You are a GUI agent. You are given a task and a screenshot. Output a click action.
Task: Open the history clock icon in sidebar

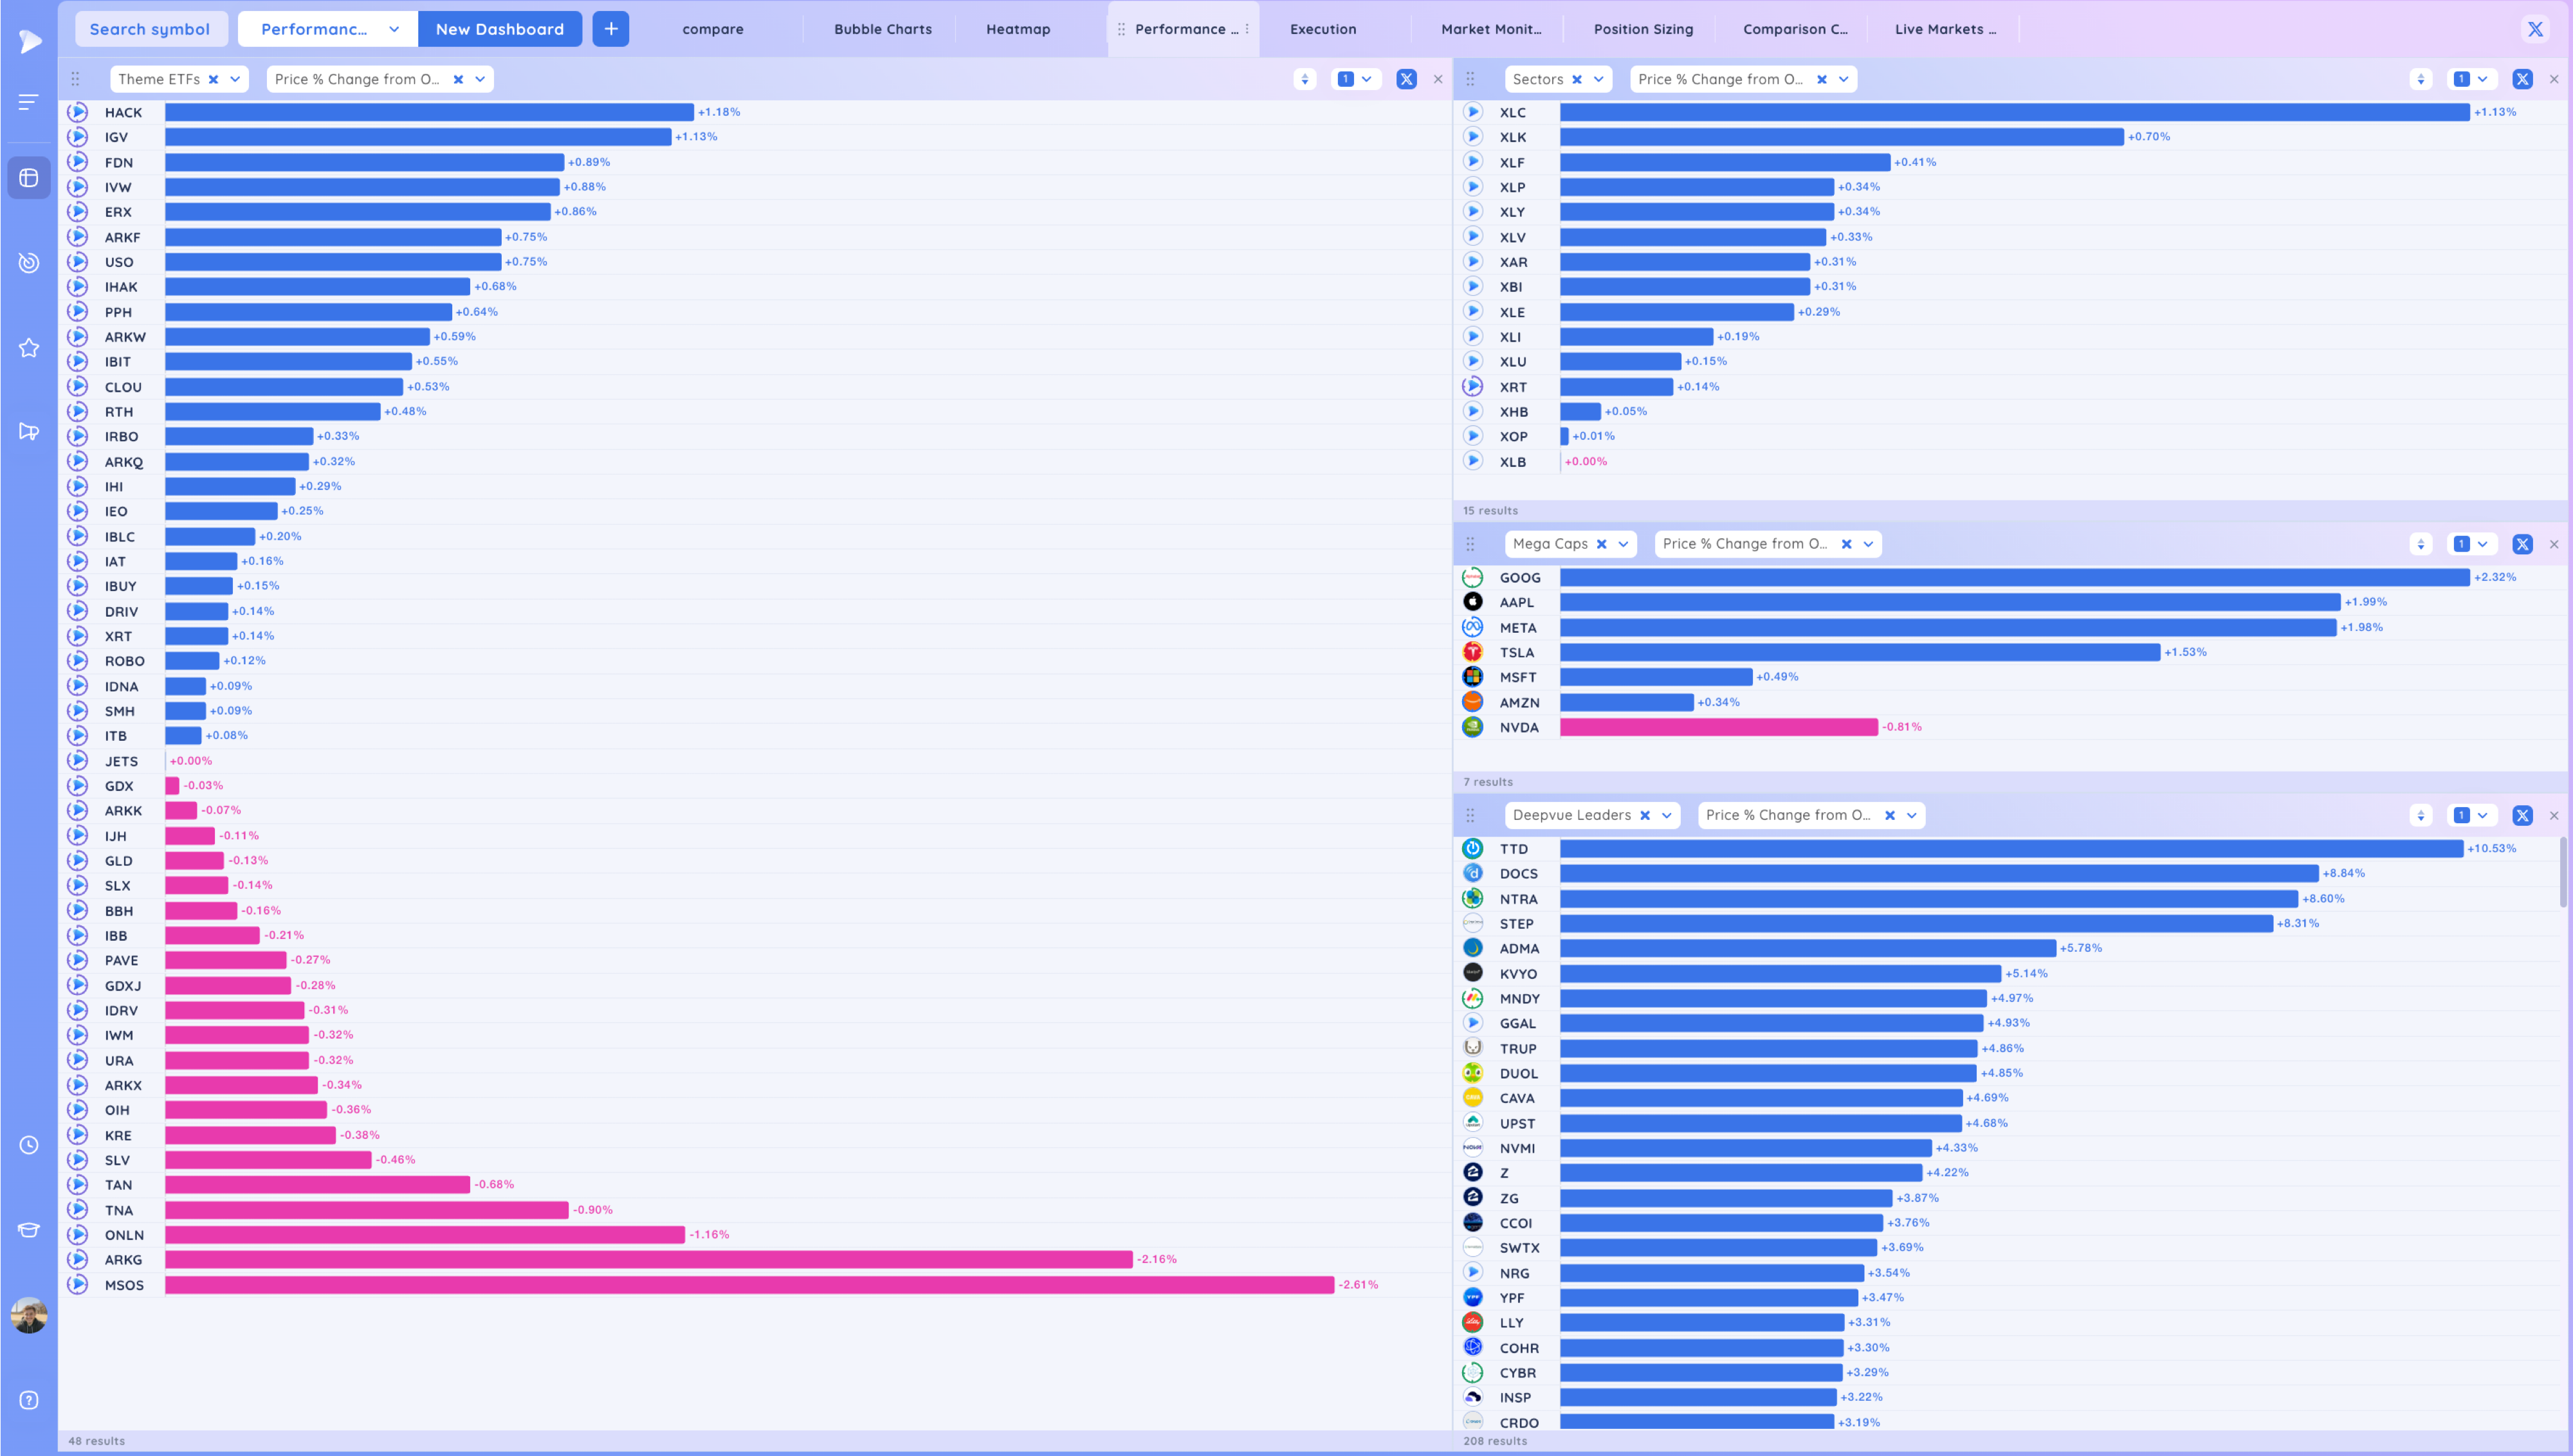[x=29, y=1145]
